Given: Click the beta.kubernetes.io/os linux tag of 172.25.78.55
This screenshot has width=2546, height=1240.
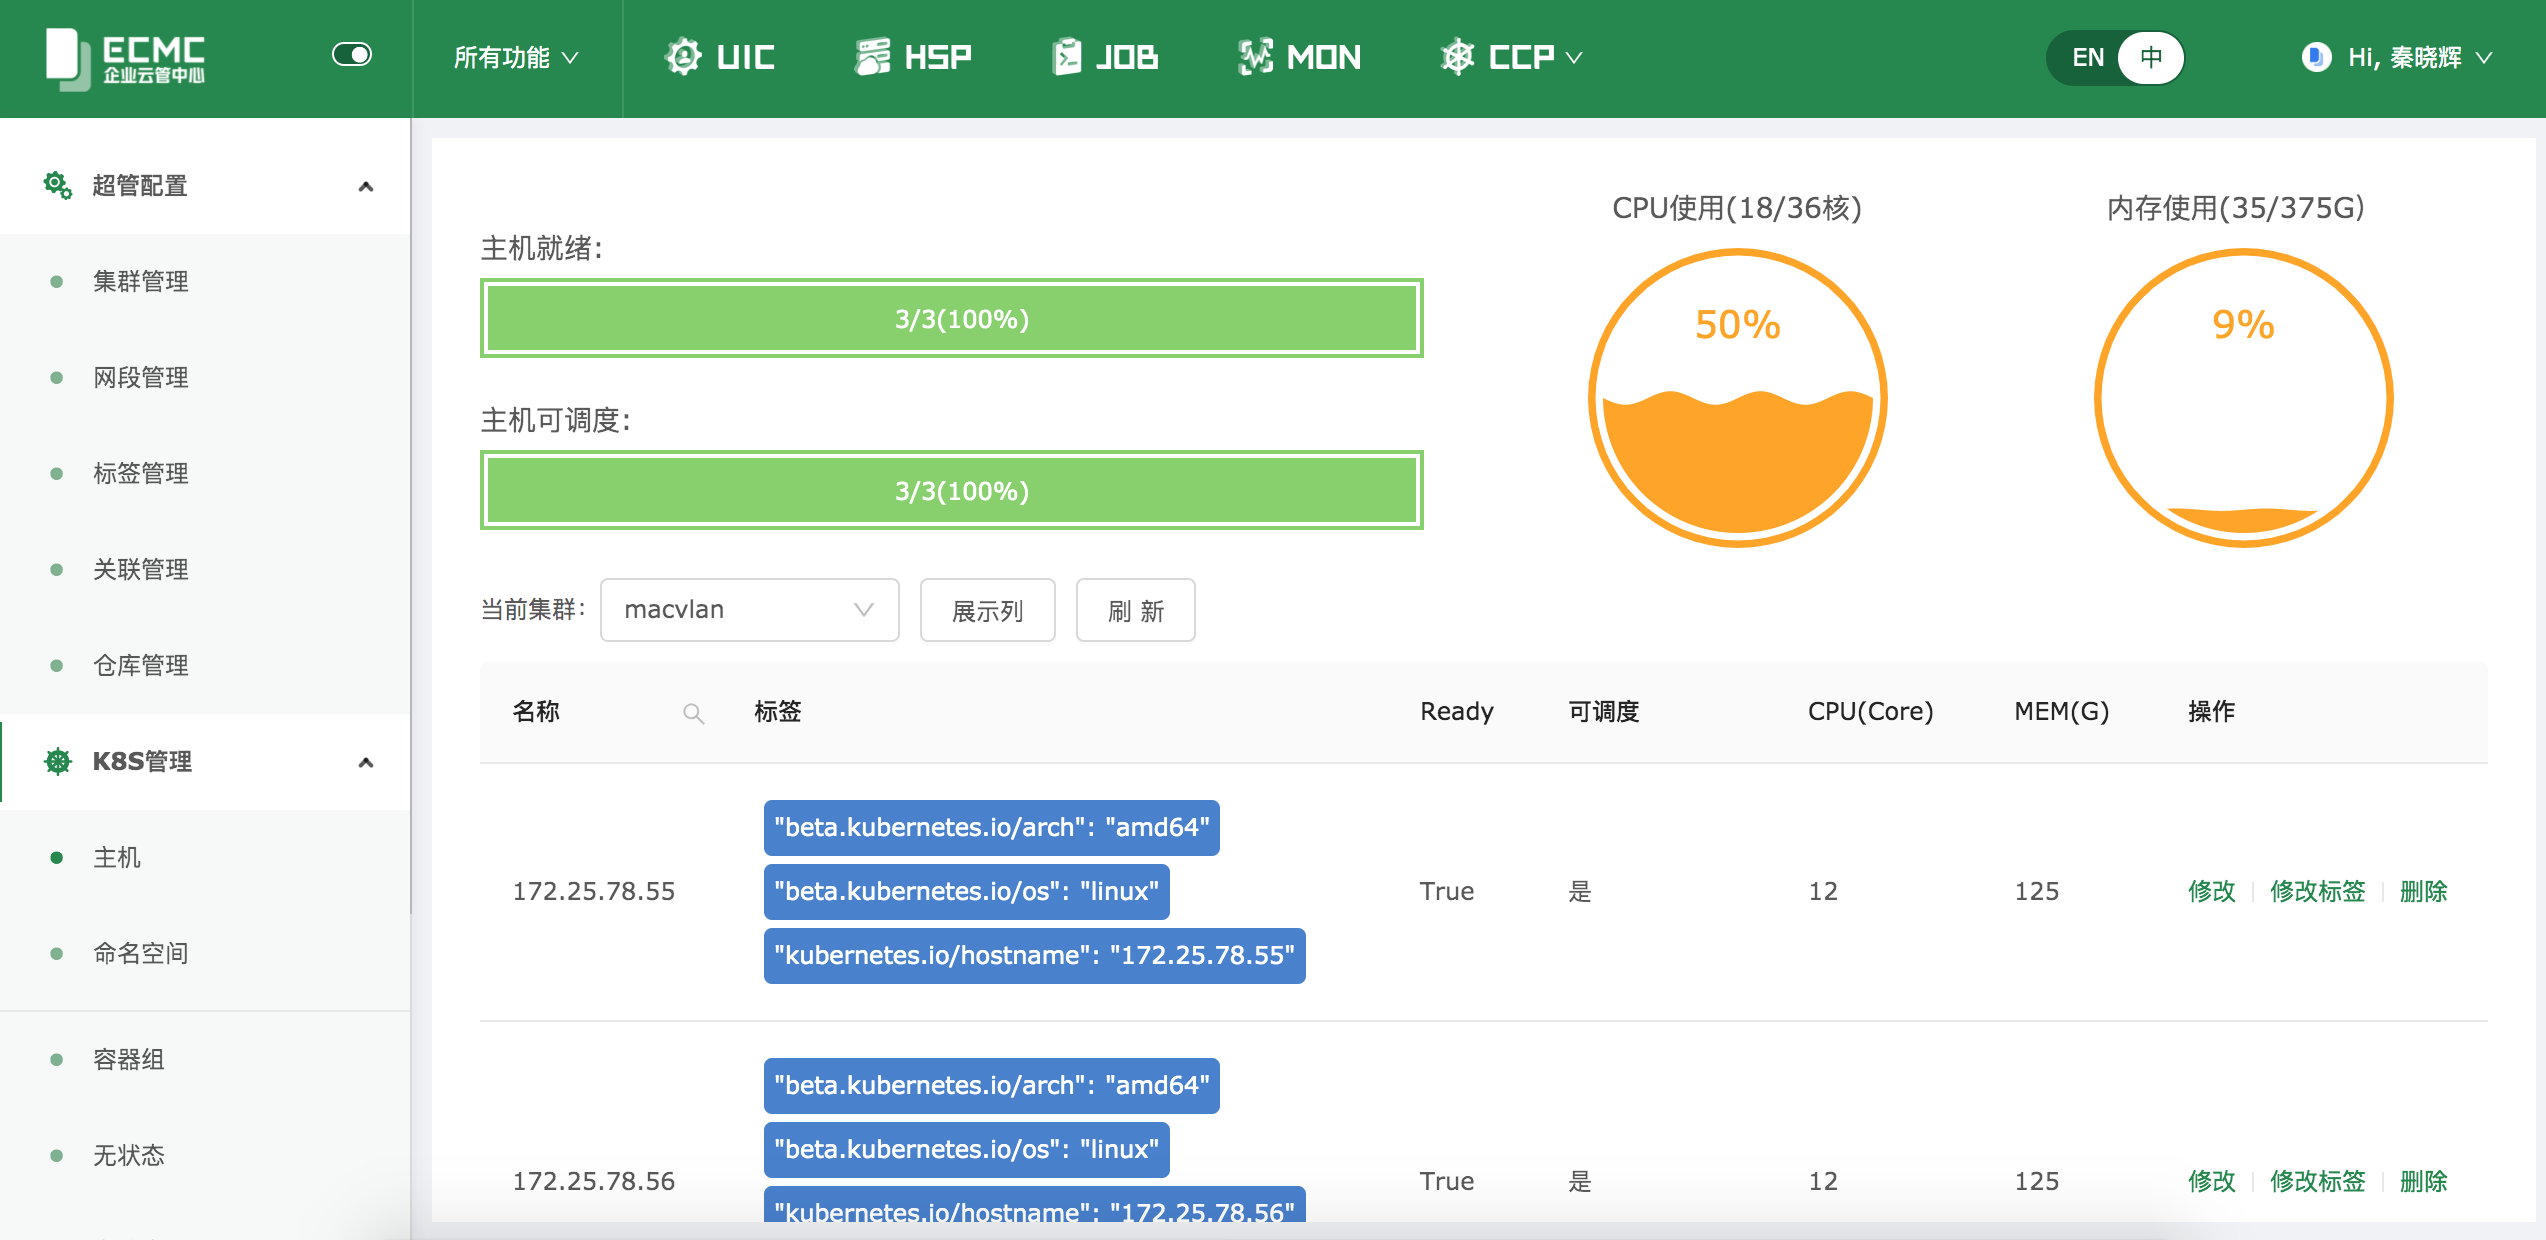Looking at the screenshot, I should click(x=966, y=891).
